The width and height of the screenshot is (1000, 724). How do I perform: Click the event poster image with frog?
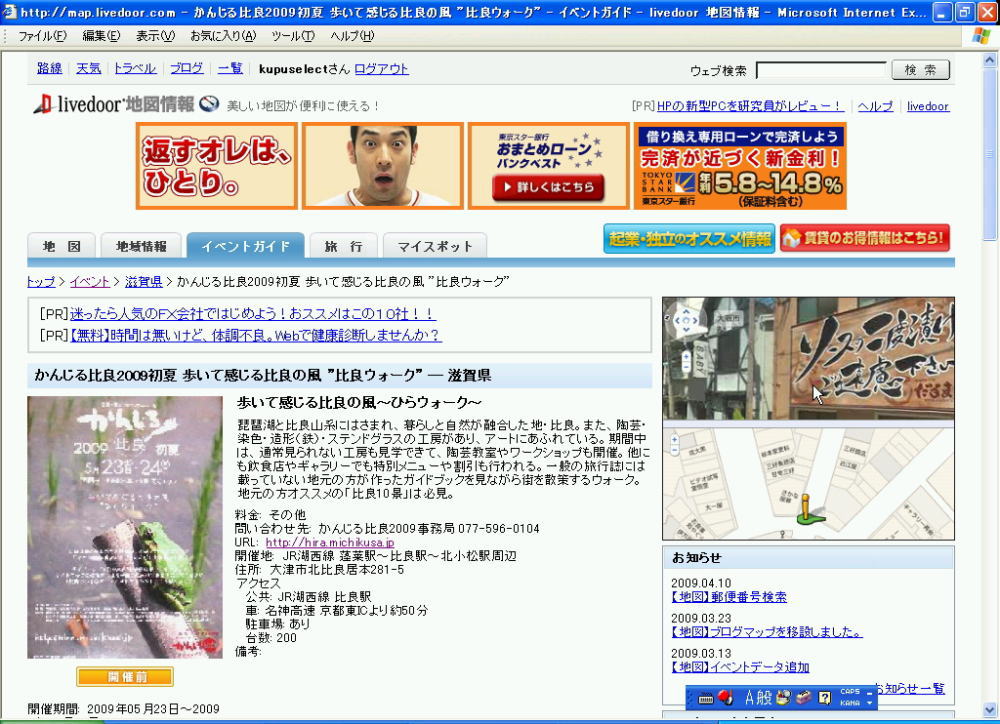point(125,527)
